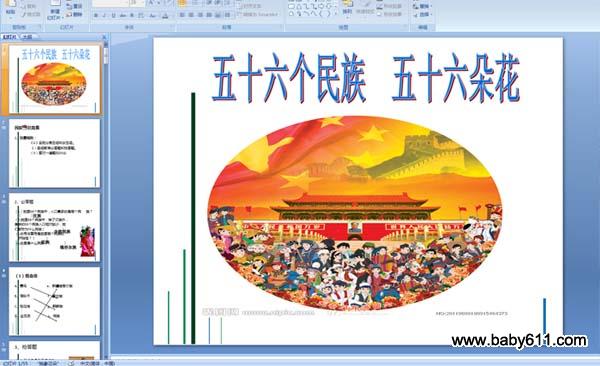The height and width of the screenshot is (366, 600).
Task: Toggle Bold formatting in the ribbon
Action: 96,15
